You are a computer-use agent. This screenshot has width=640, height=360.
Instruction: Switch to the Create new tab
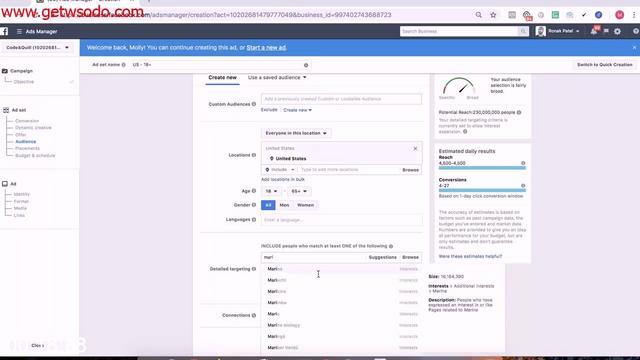[x=222, y=78]
